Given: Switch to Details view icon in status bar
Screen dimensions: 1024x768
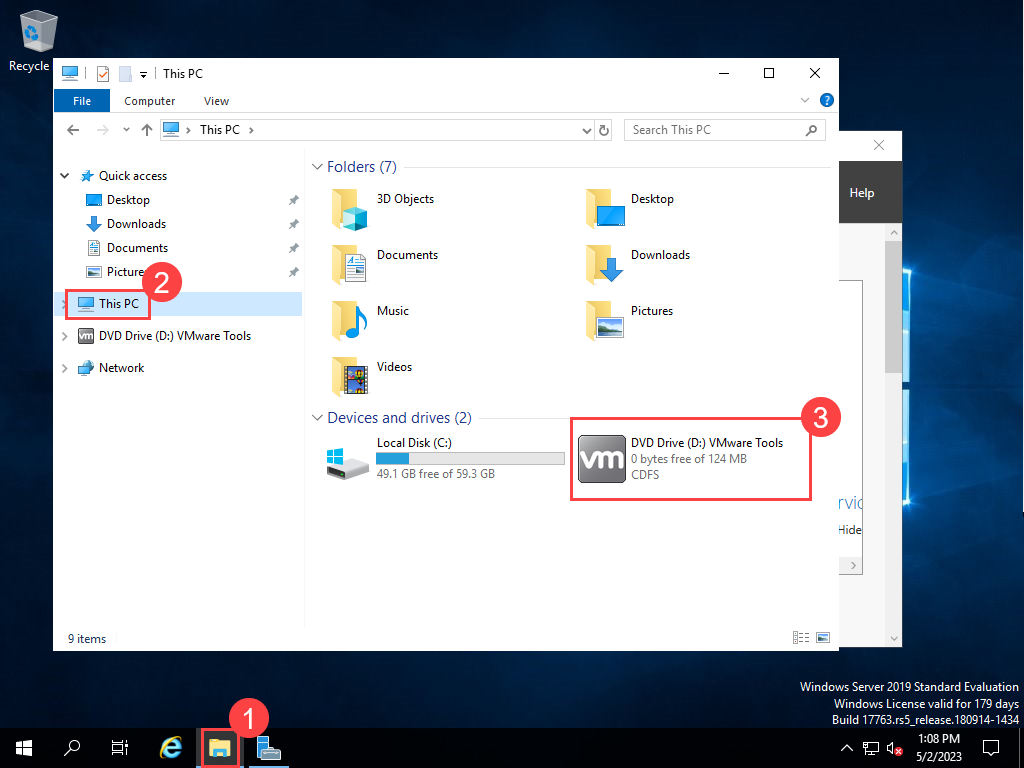Looking at the screenshot, I should [x=801, y=638].
